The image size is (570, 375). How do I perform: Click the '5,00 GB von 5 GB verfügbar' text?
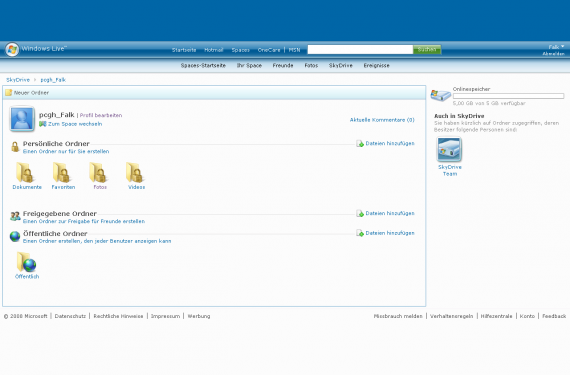click(x=489, y=103)
